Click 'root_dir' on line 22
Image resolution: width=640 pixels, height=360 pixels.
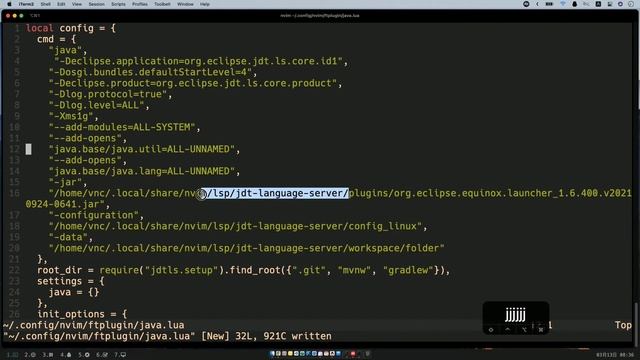pos(60,271)
